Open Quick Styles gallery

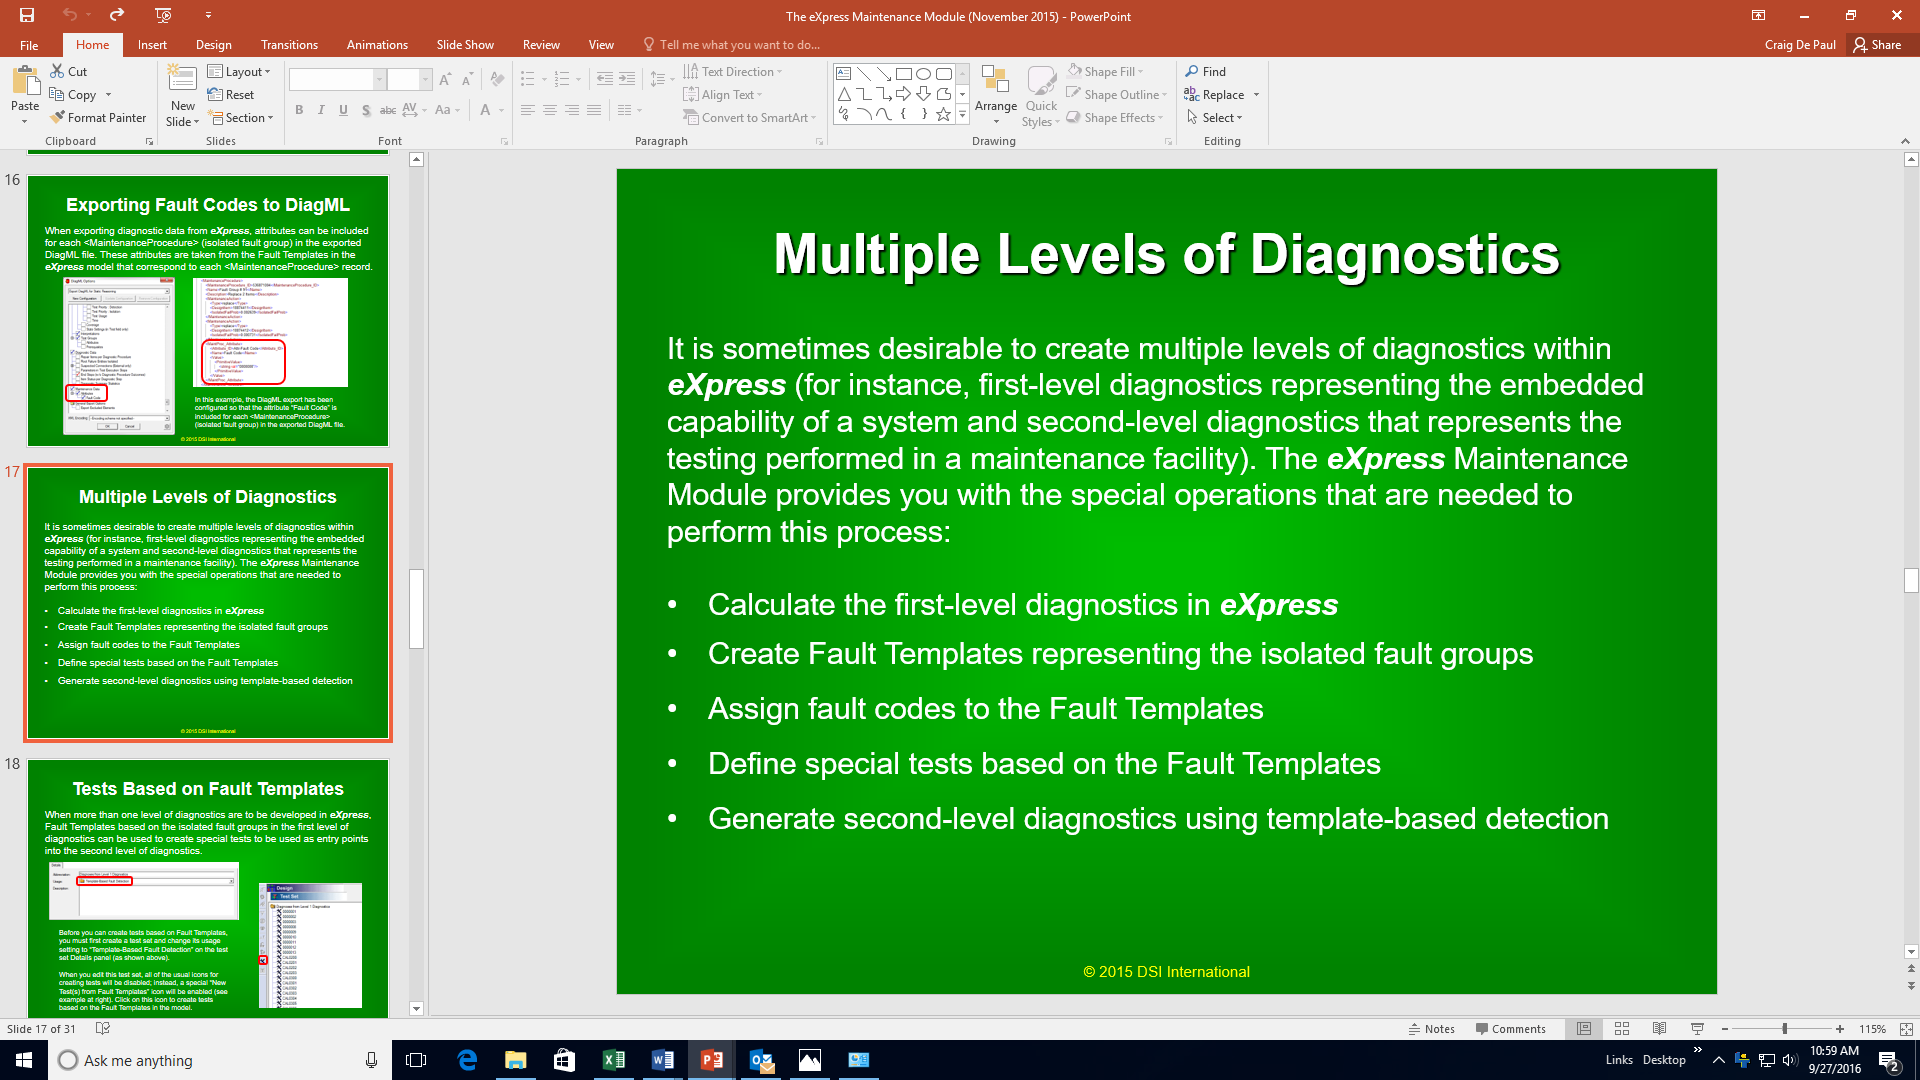[x=1041, y=96]
